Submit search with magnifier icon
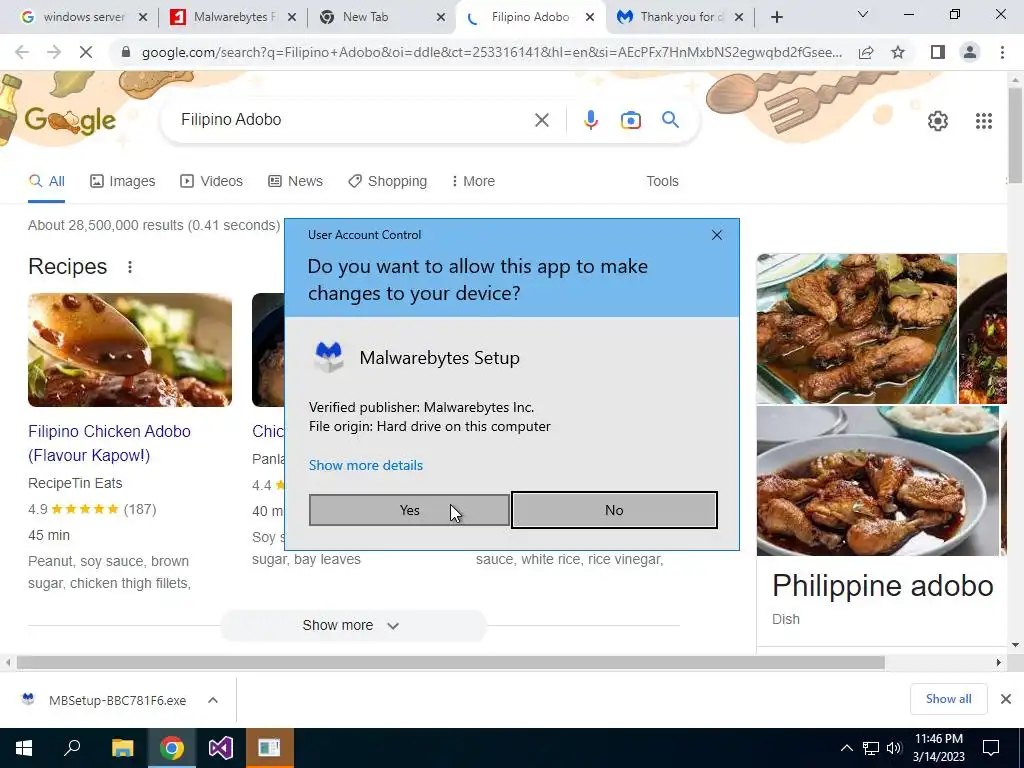Image resolution: width=1024 pixels, height=768 pixels. [670, 120]
